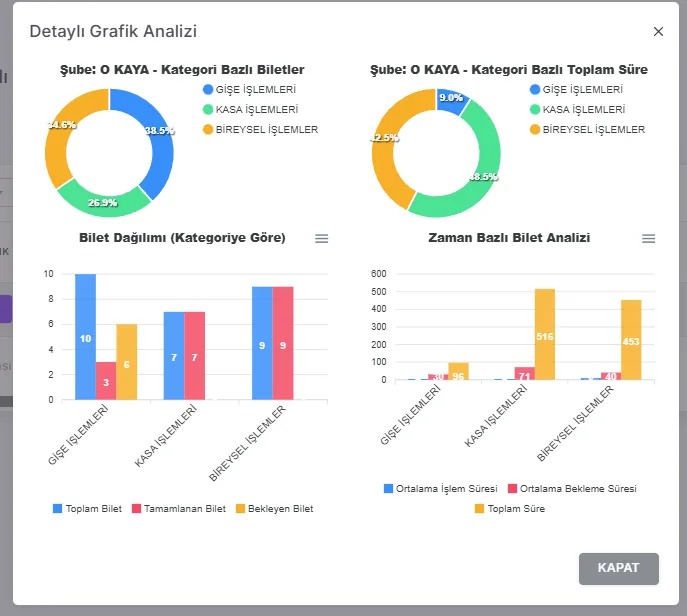Click the orange bar labeled 96
Viewport: 687px width, 616px height.
point(458,372)
